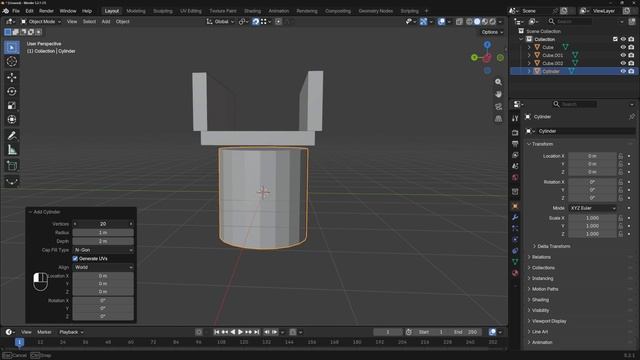
Task: Open the Material properties tab
Action: [x=515, y=273]
